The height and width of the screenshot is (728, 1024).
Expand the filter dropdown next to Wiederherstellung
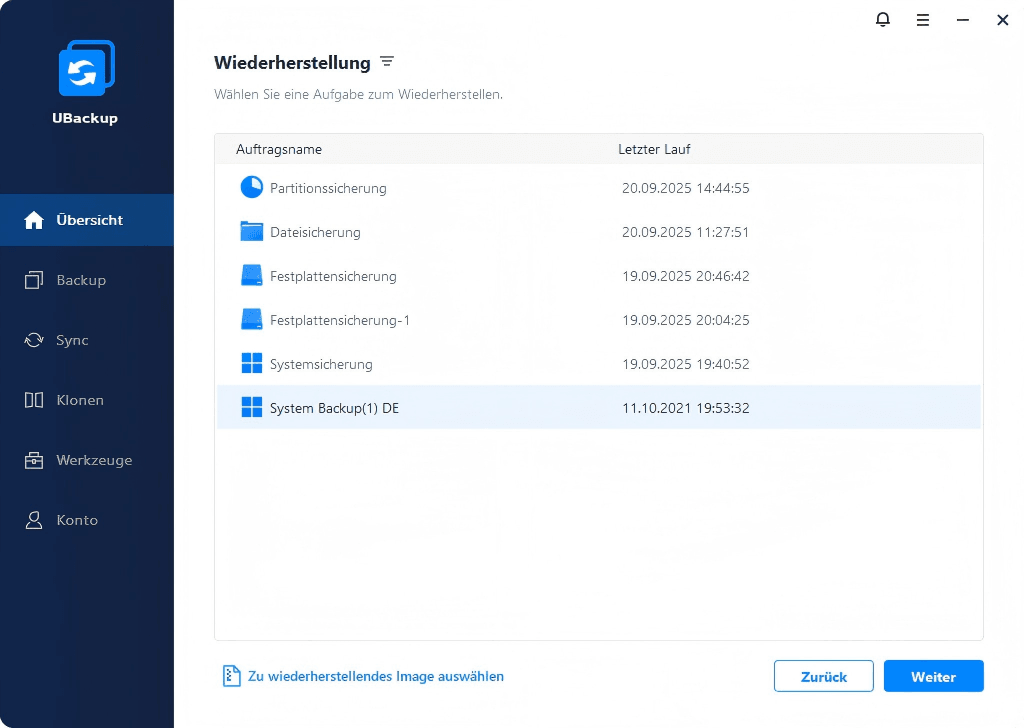387,62
